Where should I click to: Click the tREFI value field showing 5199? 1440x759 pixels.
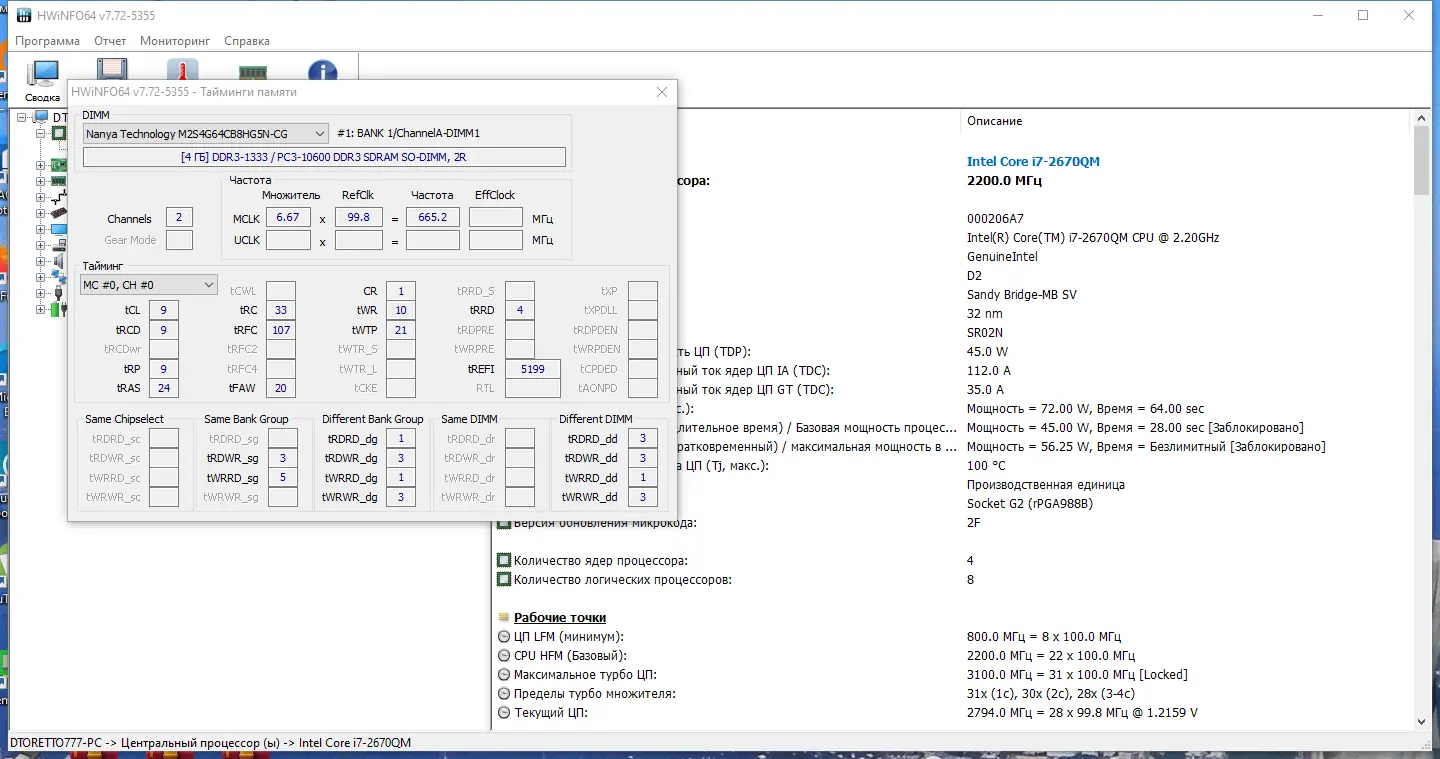point(532,369)
